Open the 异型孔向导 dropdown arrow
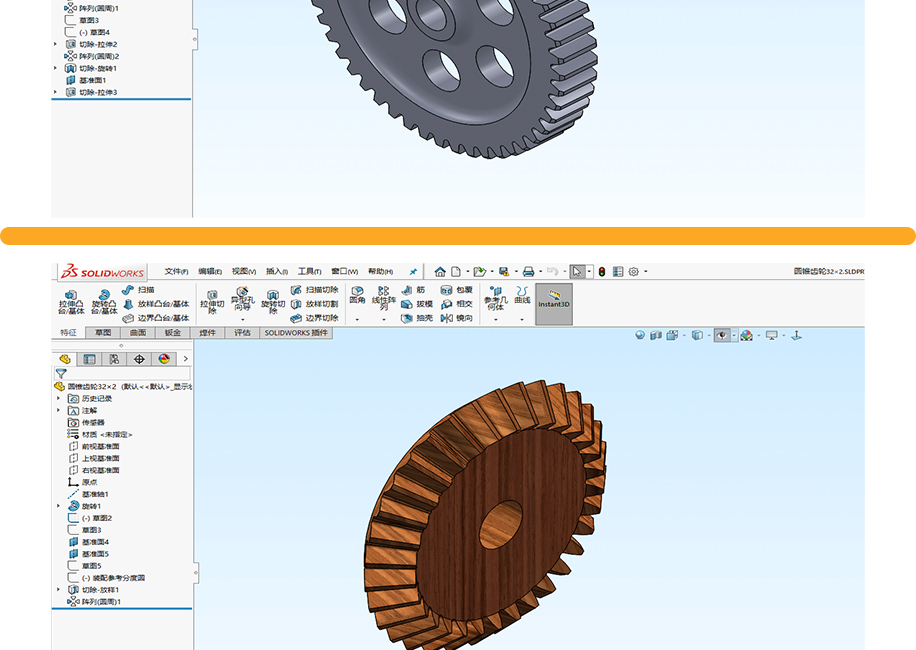The height and width of the screenshot is (650, 916). click(242, 319)
